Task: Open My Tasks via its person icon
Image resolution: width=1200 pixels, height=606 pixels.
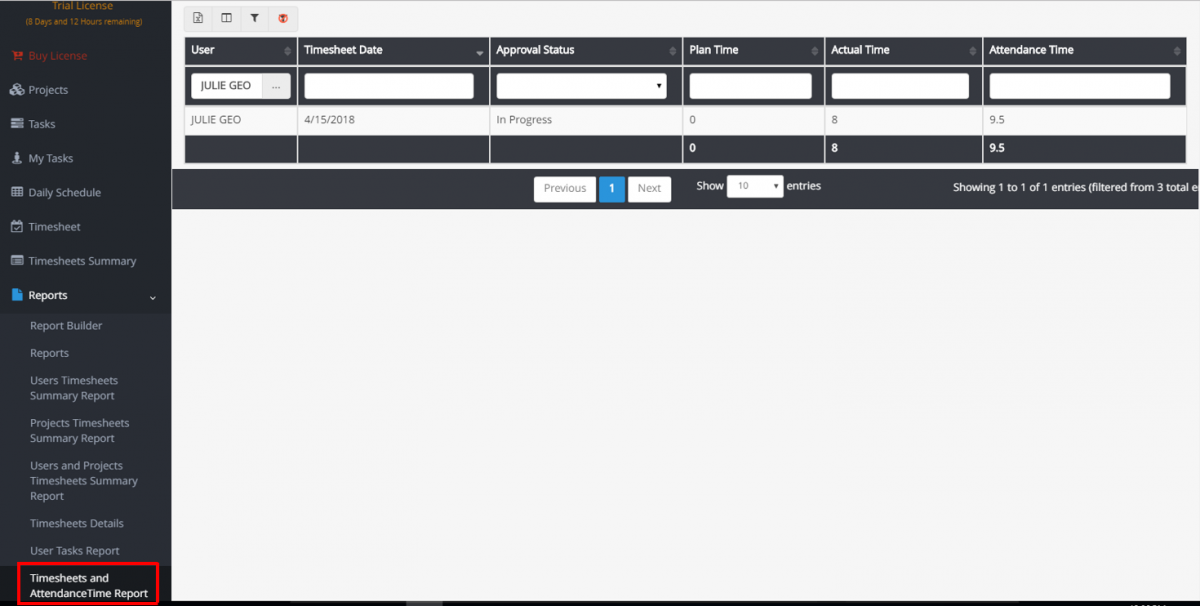Action: coord(15,157)
